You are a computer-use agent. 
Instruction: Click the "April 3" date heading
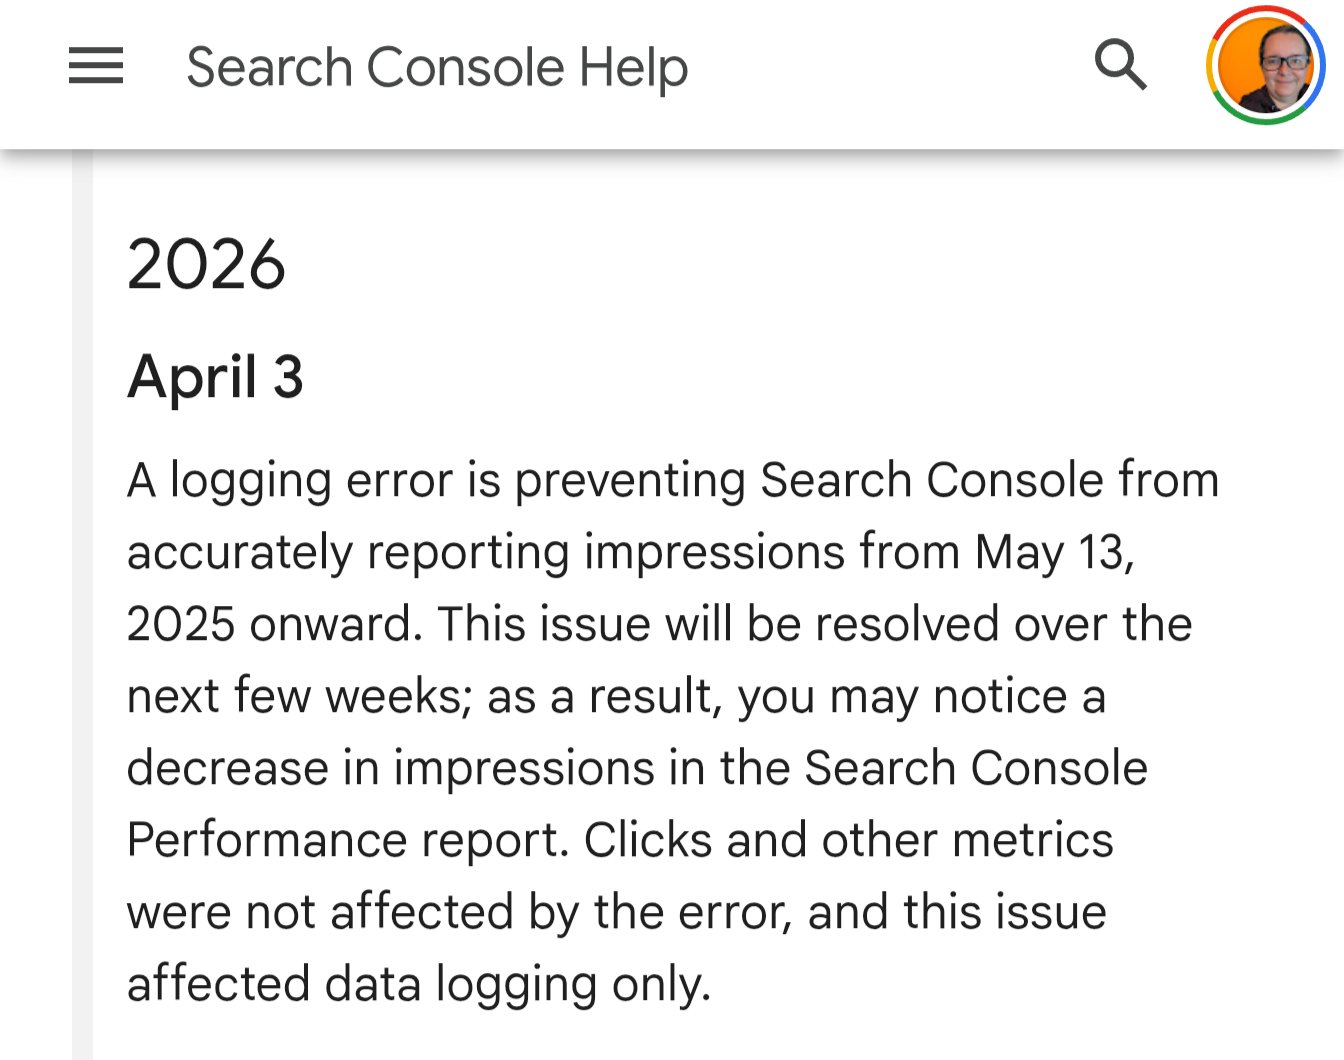click(x=215, y=378)
